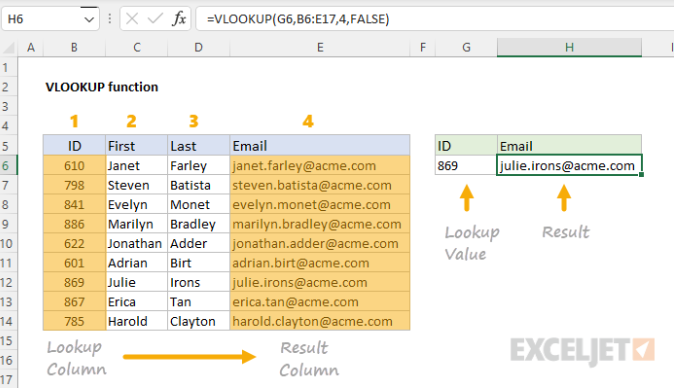This screenshot has width=674, height=388.
Task: Click the 'Last' header cell
Action: click(x=199, y=146)
